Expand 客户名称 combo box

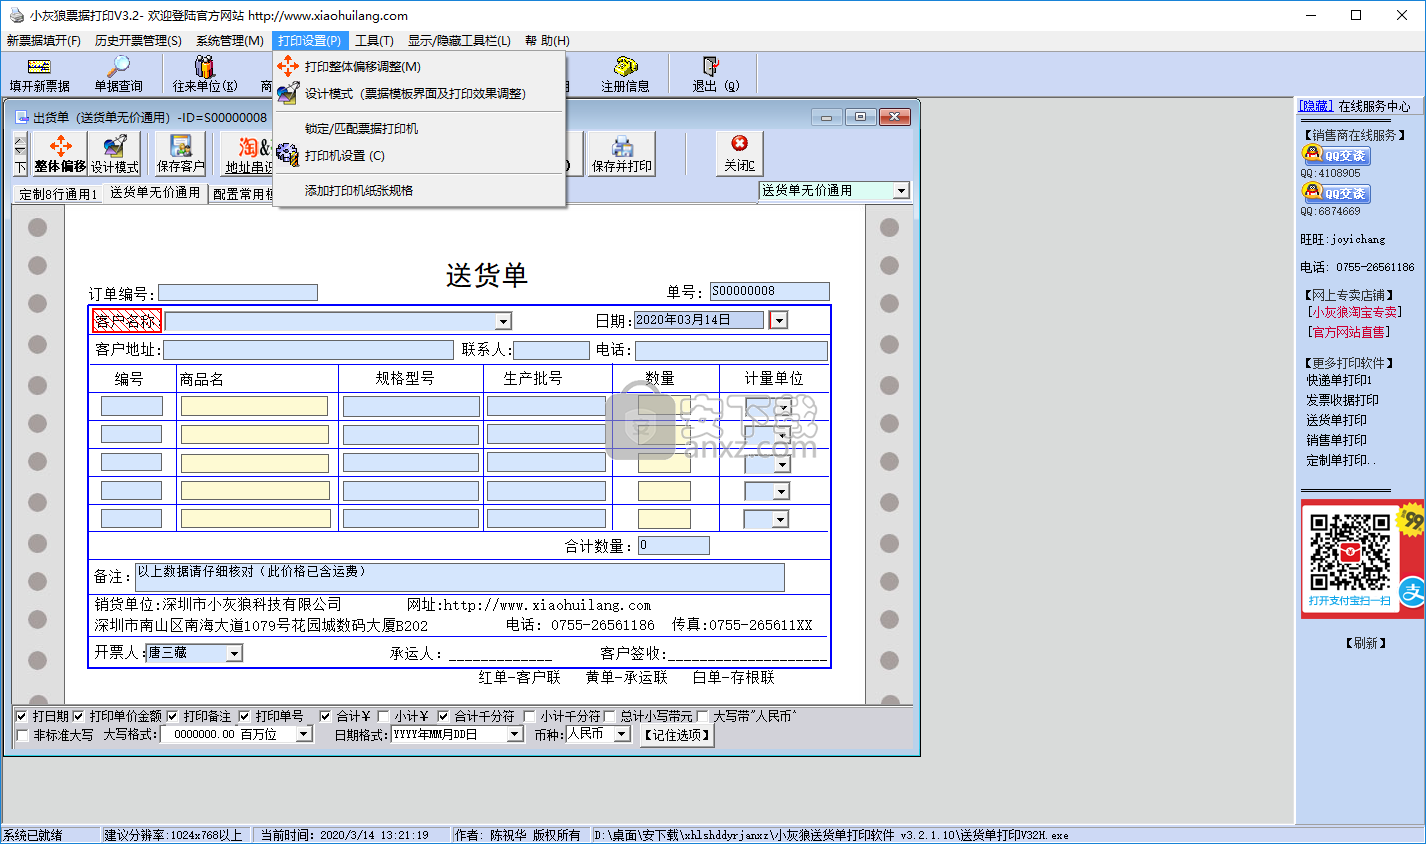(x=503, y=321)
